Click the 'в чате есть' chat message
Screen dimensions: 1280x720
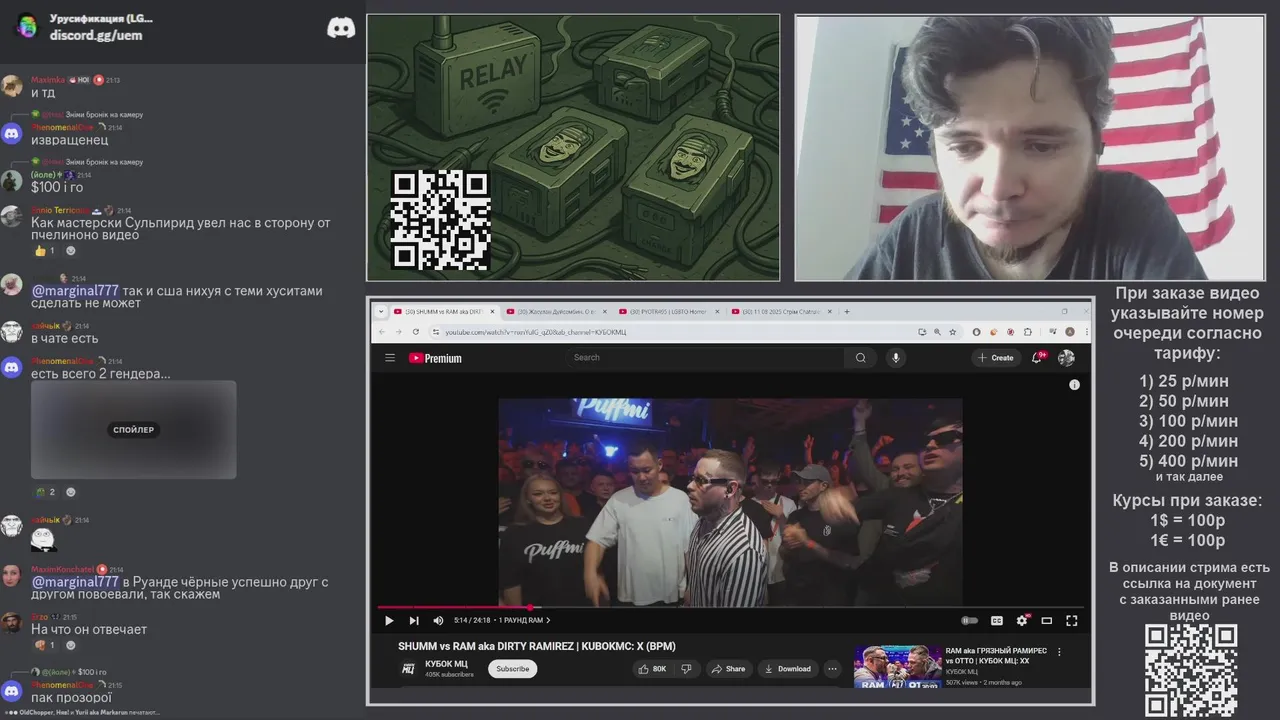coord(65,338)
